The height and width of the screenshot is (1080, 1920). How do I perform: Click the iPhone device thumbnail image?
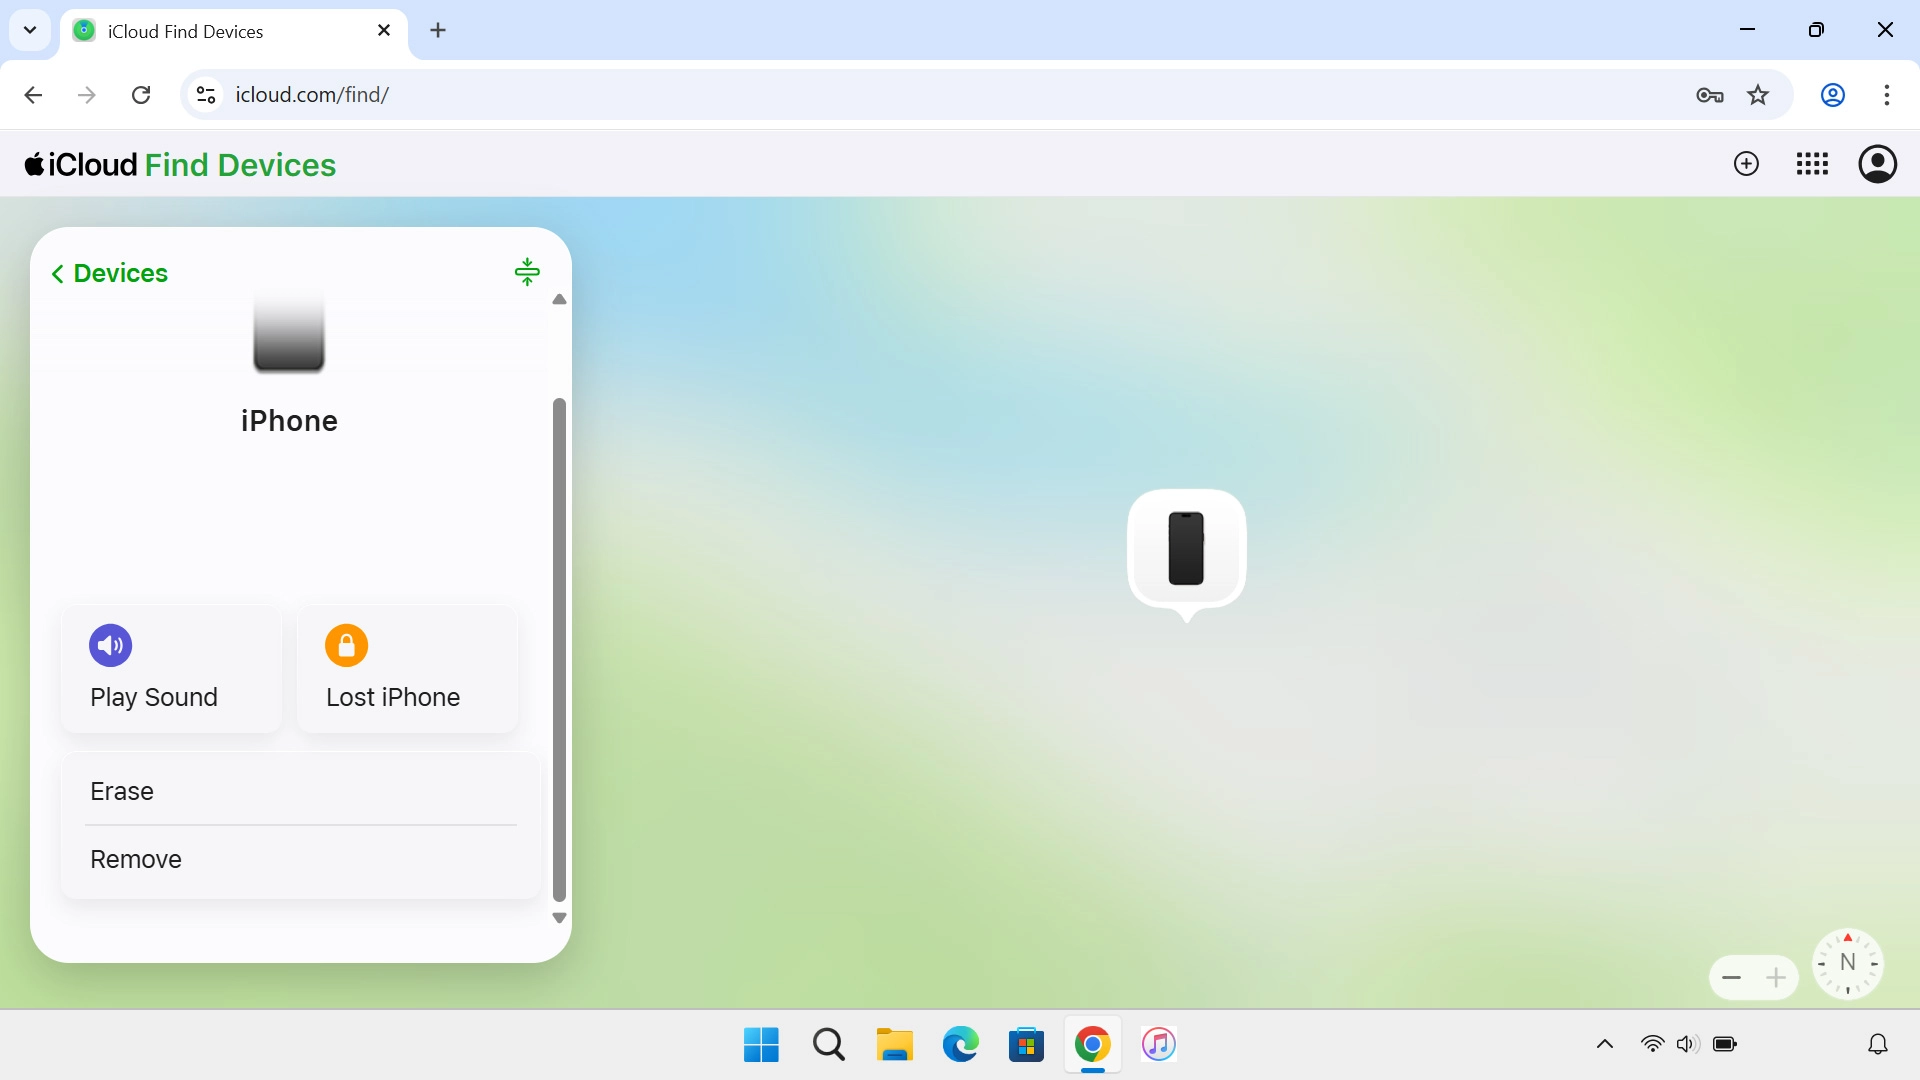(x=289, y=333)
